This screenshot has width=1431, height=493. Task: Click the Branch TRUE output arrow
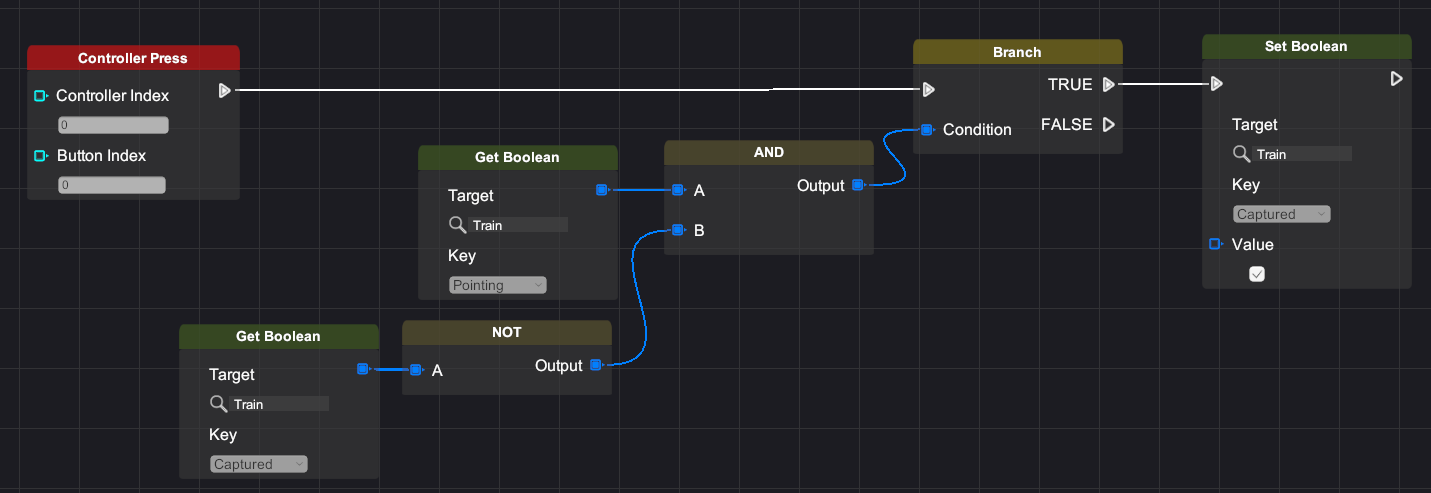click(x=1108, y=85)
